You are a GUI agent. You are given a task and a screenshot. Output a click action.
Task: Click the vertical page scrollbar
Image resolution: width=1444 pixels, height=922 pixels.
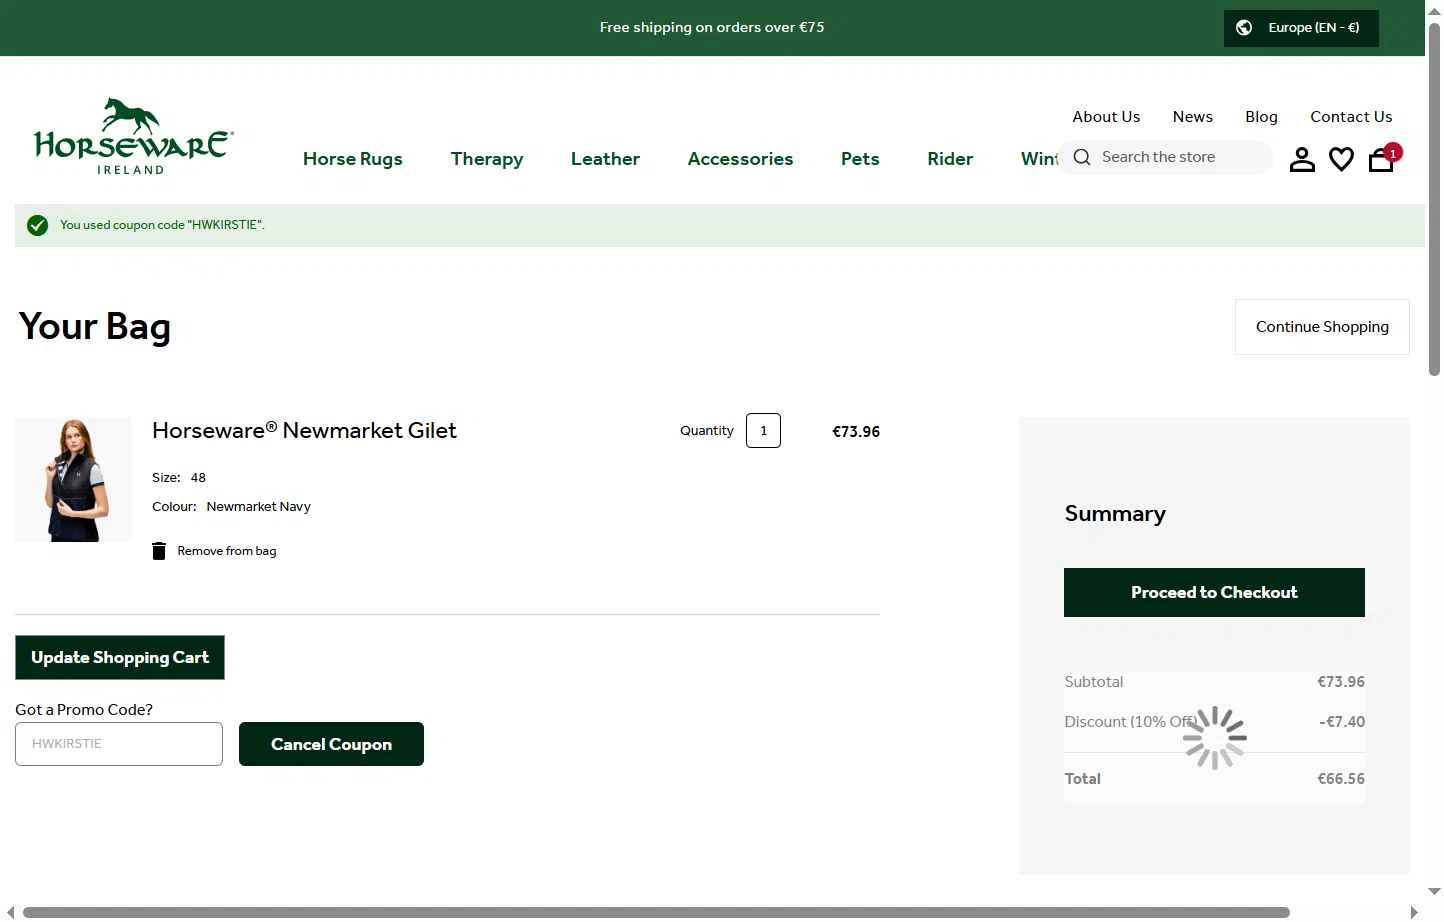click(x=1434, y=200)
